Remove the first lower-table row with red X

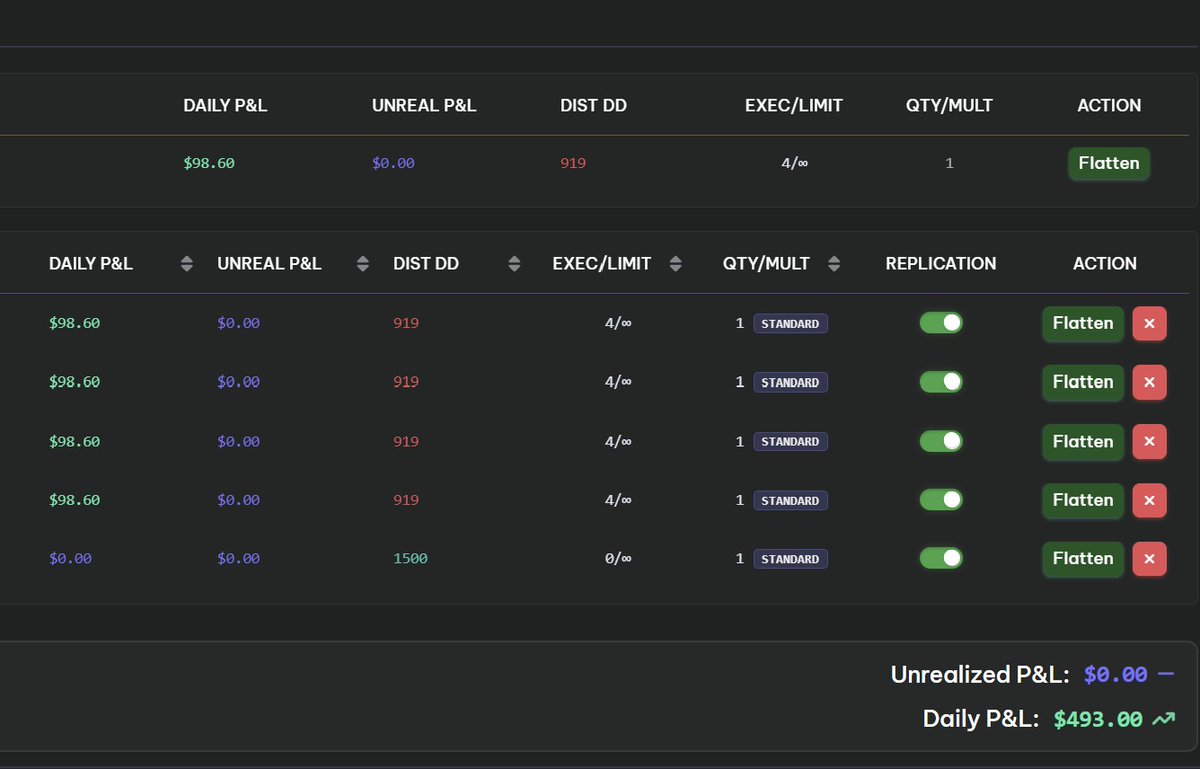(x=1149, y=323)
